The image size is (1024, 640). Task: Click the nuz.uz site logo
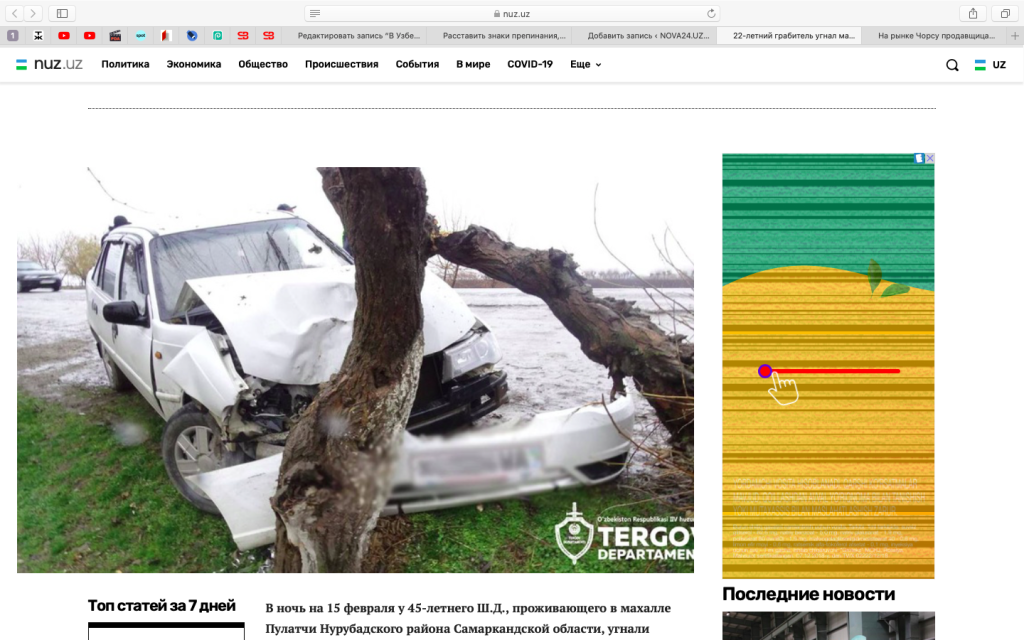click(49, 64)
